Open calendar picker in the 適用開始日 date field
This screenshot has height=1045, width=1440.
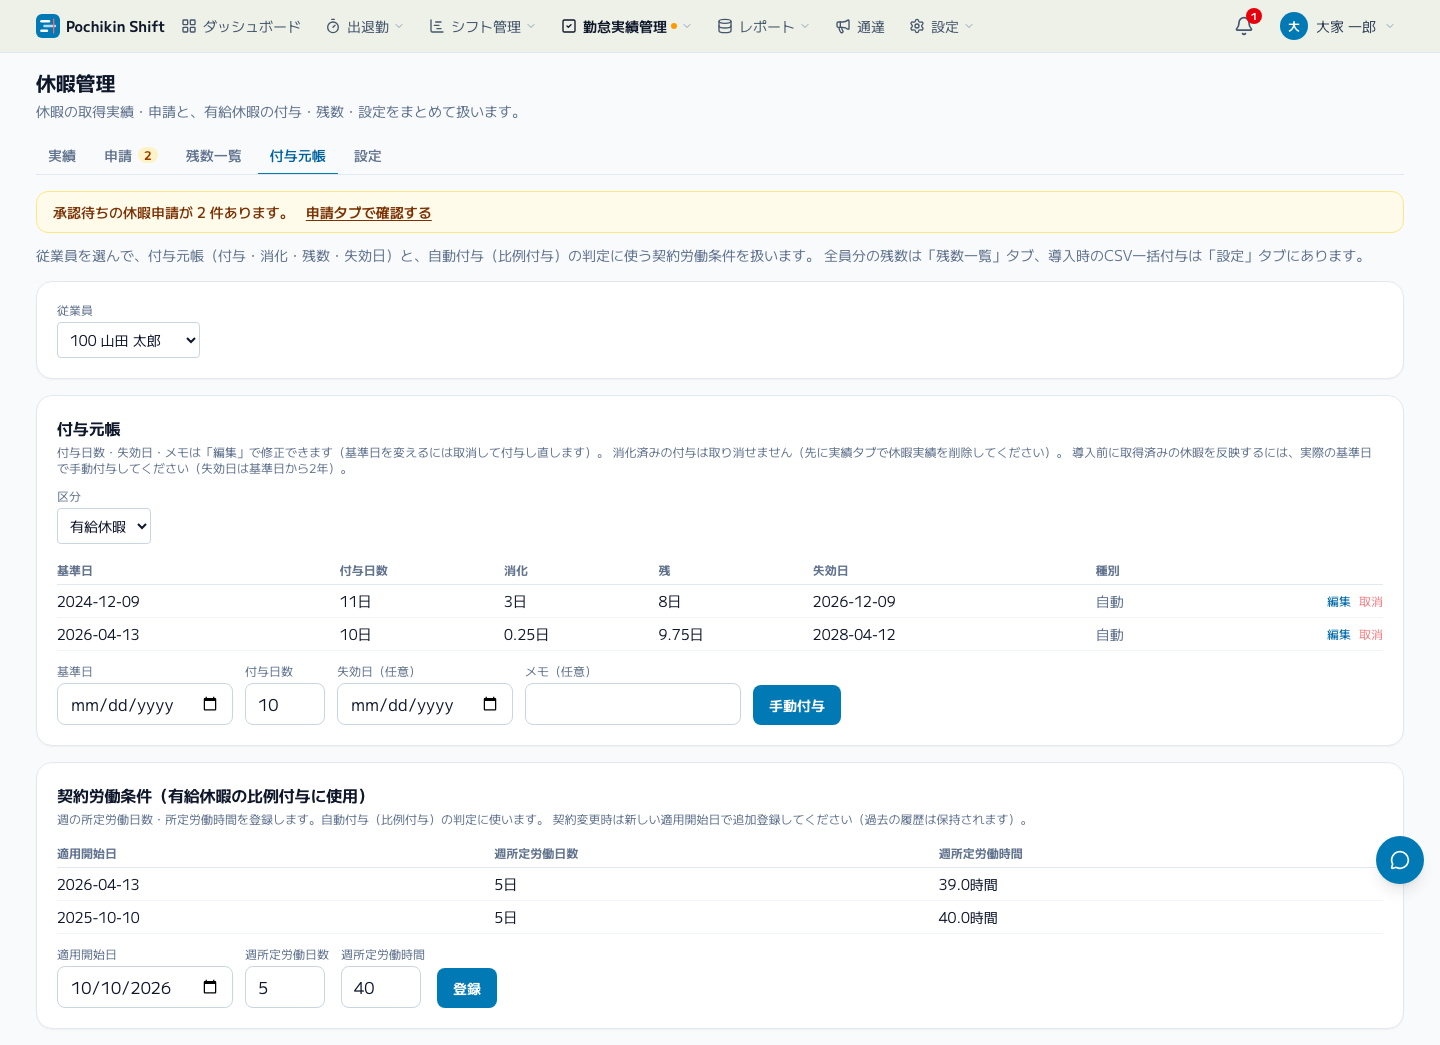(x=210, y=987)
